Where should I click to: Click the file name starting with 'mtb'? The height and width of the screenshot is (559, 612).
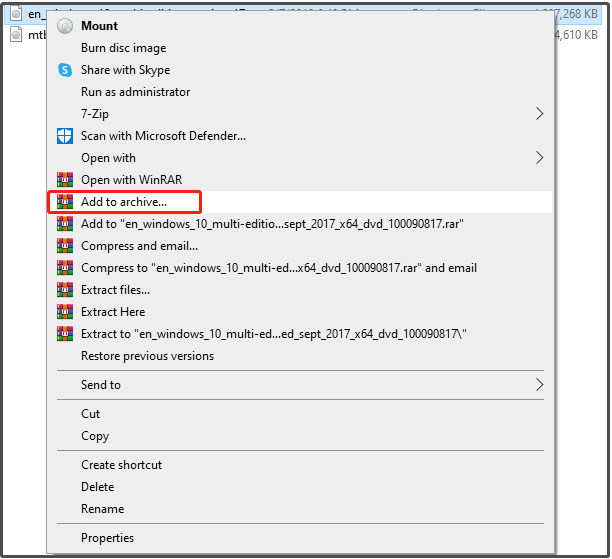(37, 35)
